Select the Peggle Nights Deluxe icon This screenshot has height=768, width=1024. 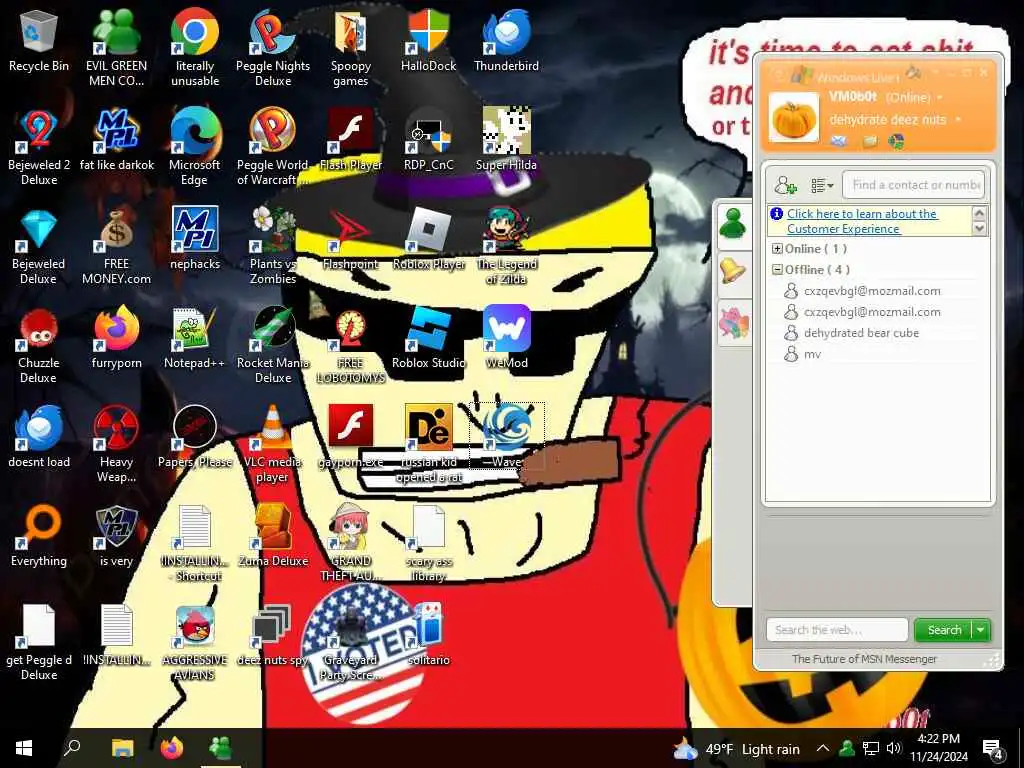click(273, 48)
